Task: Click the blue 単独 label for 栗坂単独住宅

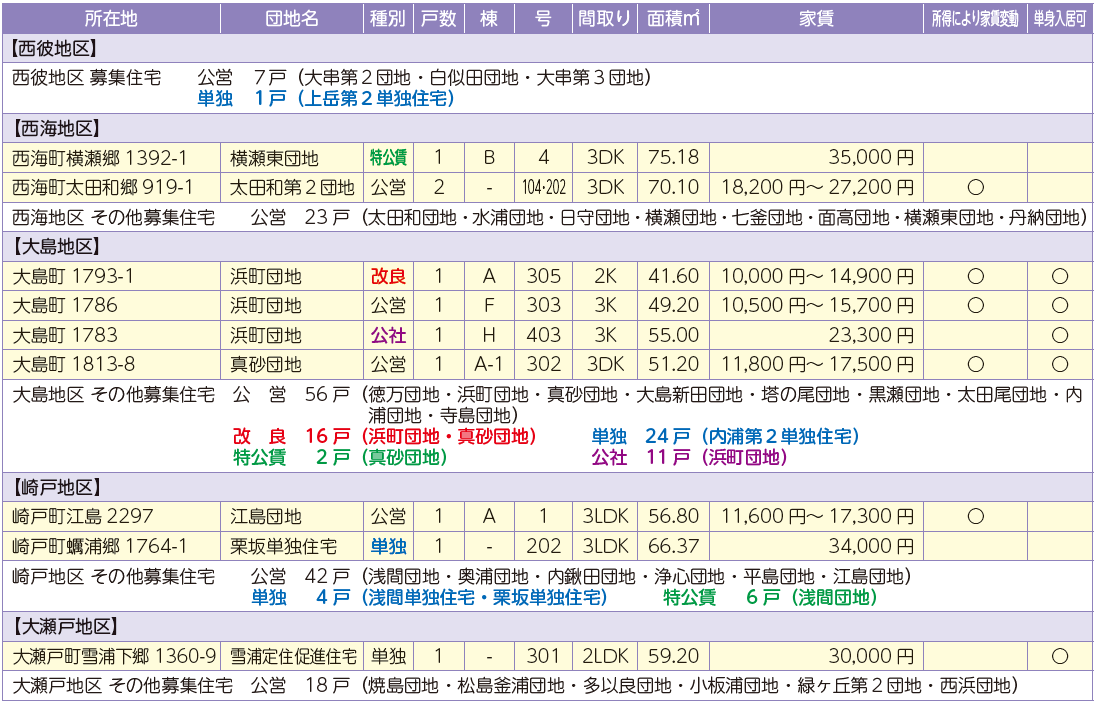Action: [388, 546]
